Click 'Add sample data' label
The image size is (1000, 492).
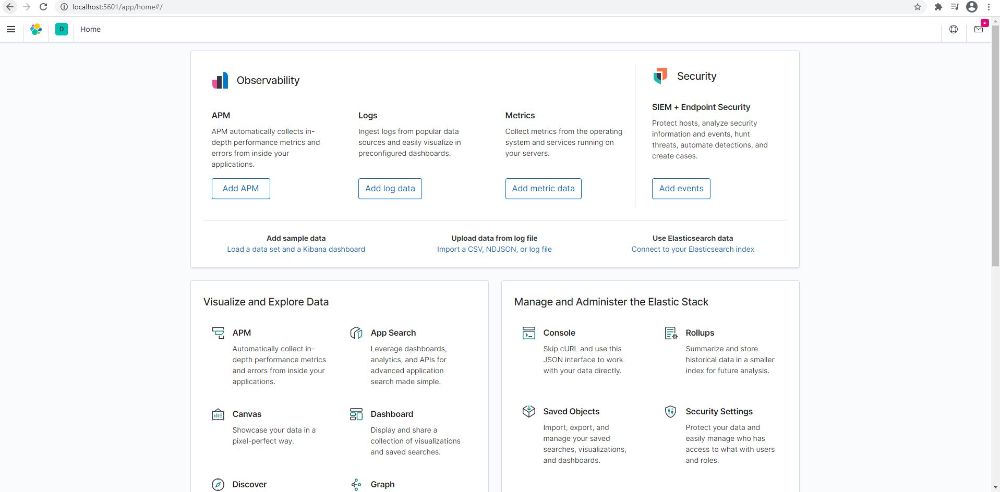[x=296, y=238]
